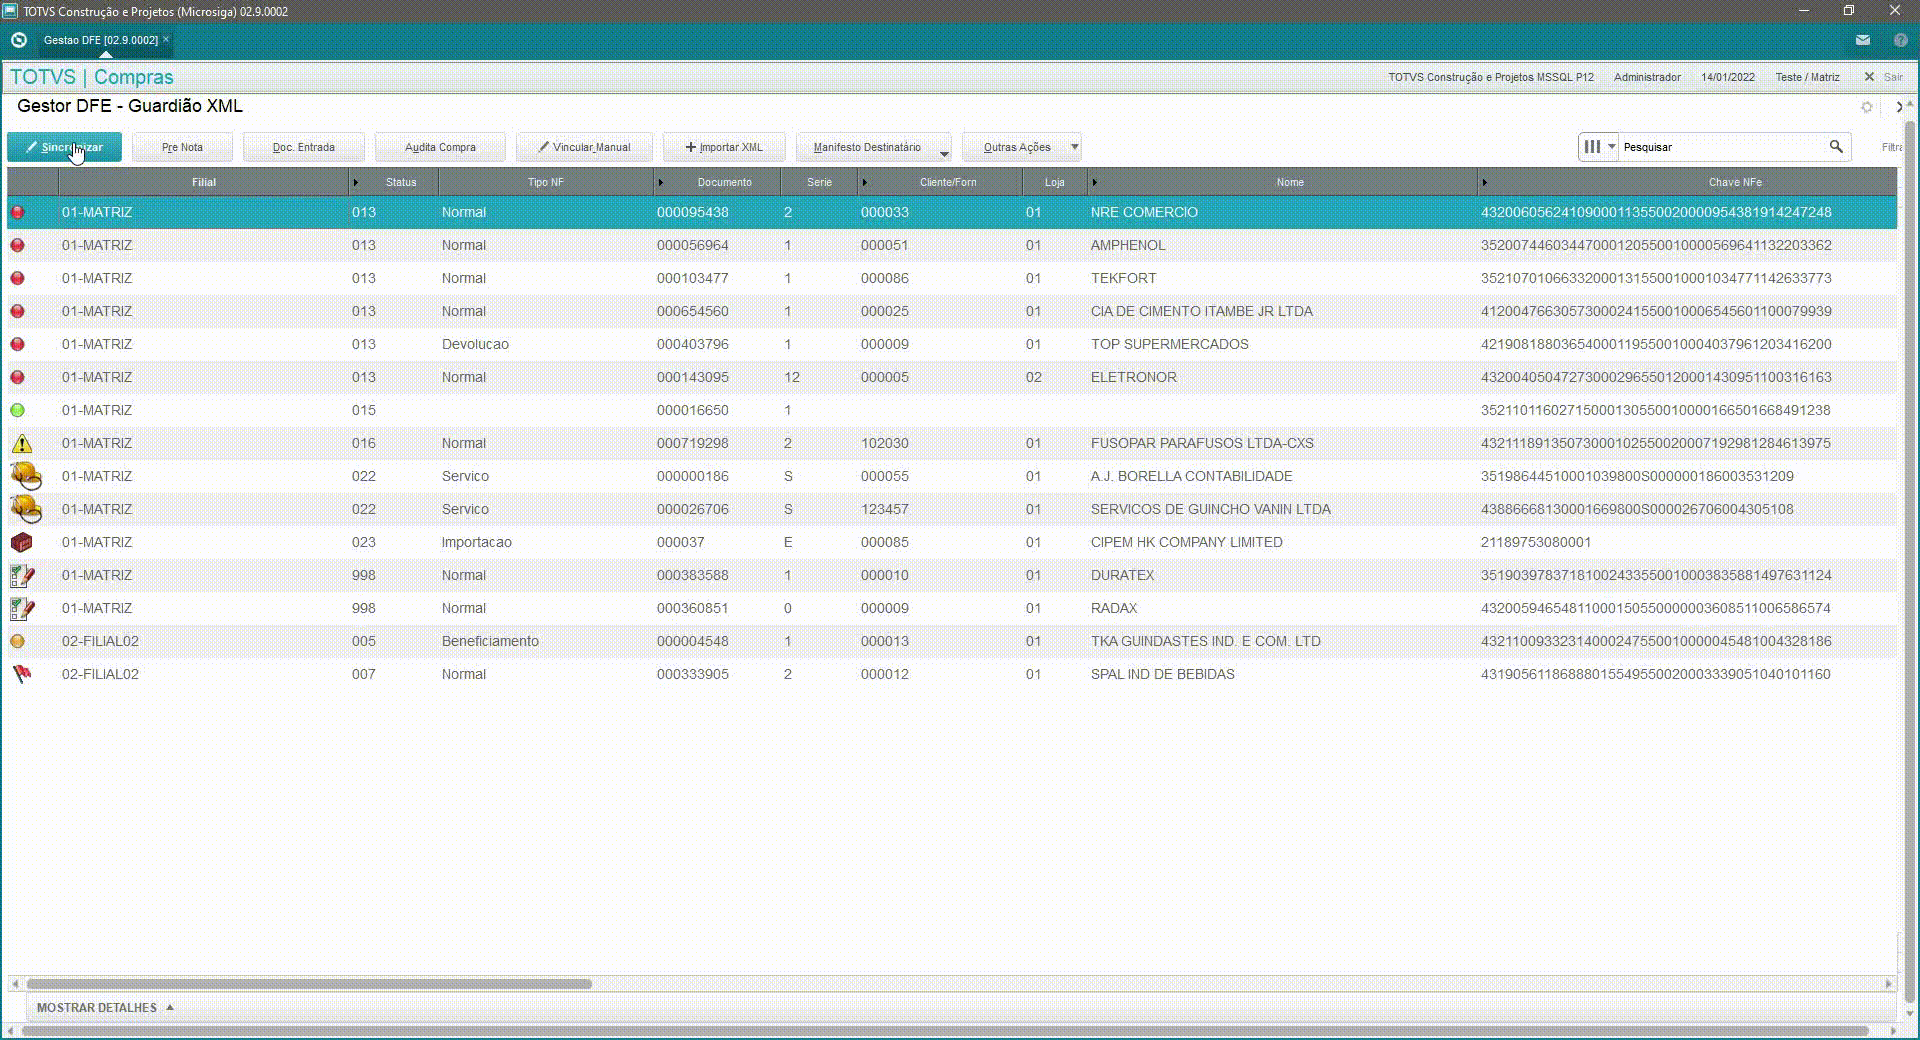Expand MOSTRAR DETALHES panel
1920x1040 pixels.
click(x=105, y=1007)
